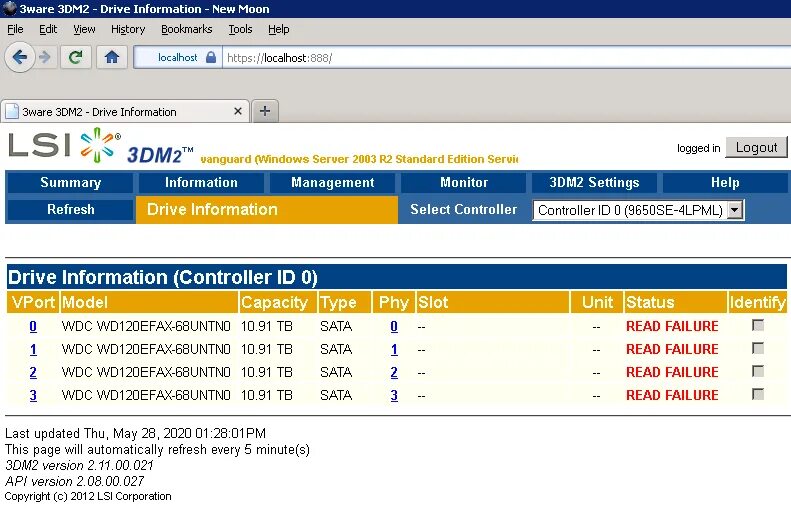791x512 pixels.
Task: Open the View menu
Action: click(84, 29)
